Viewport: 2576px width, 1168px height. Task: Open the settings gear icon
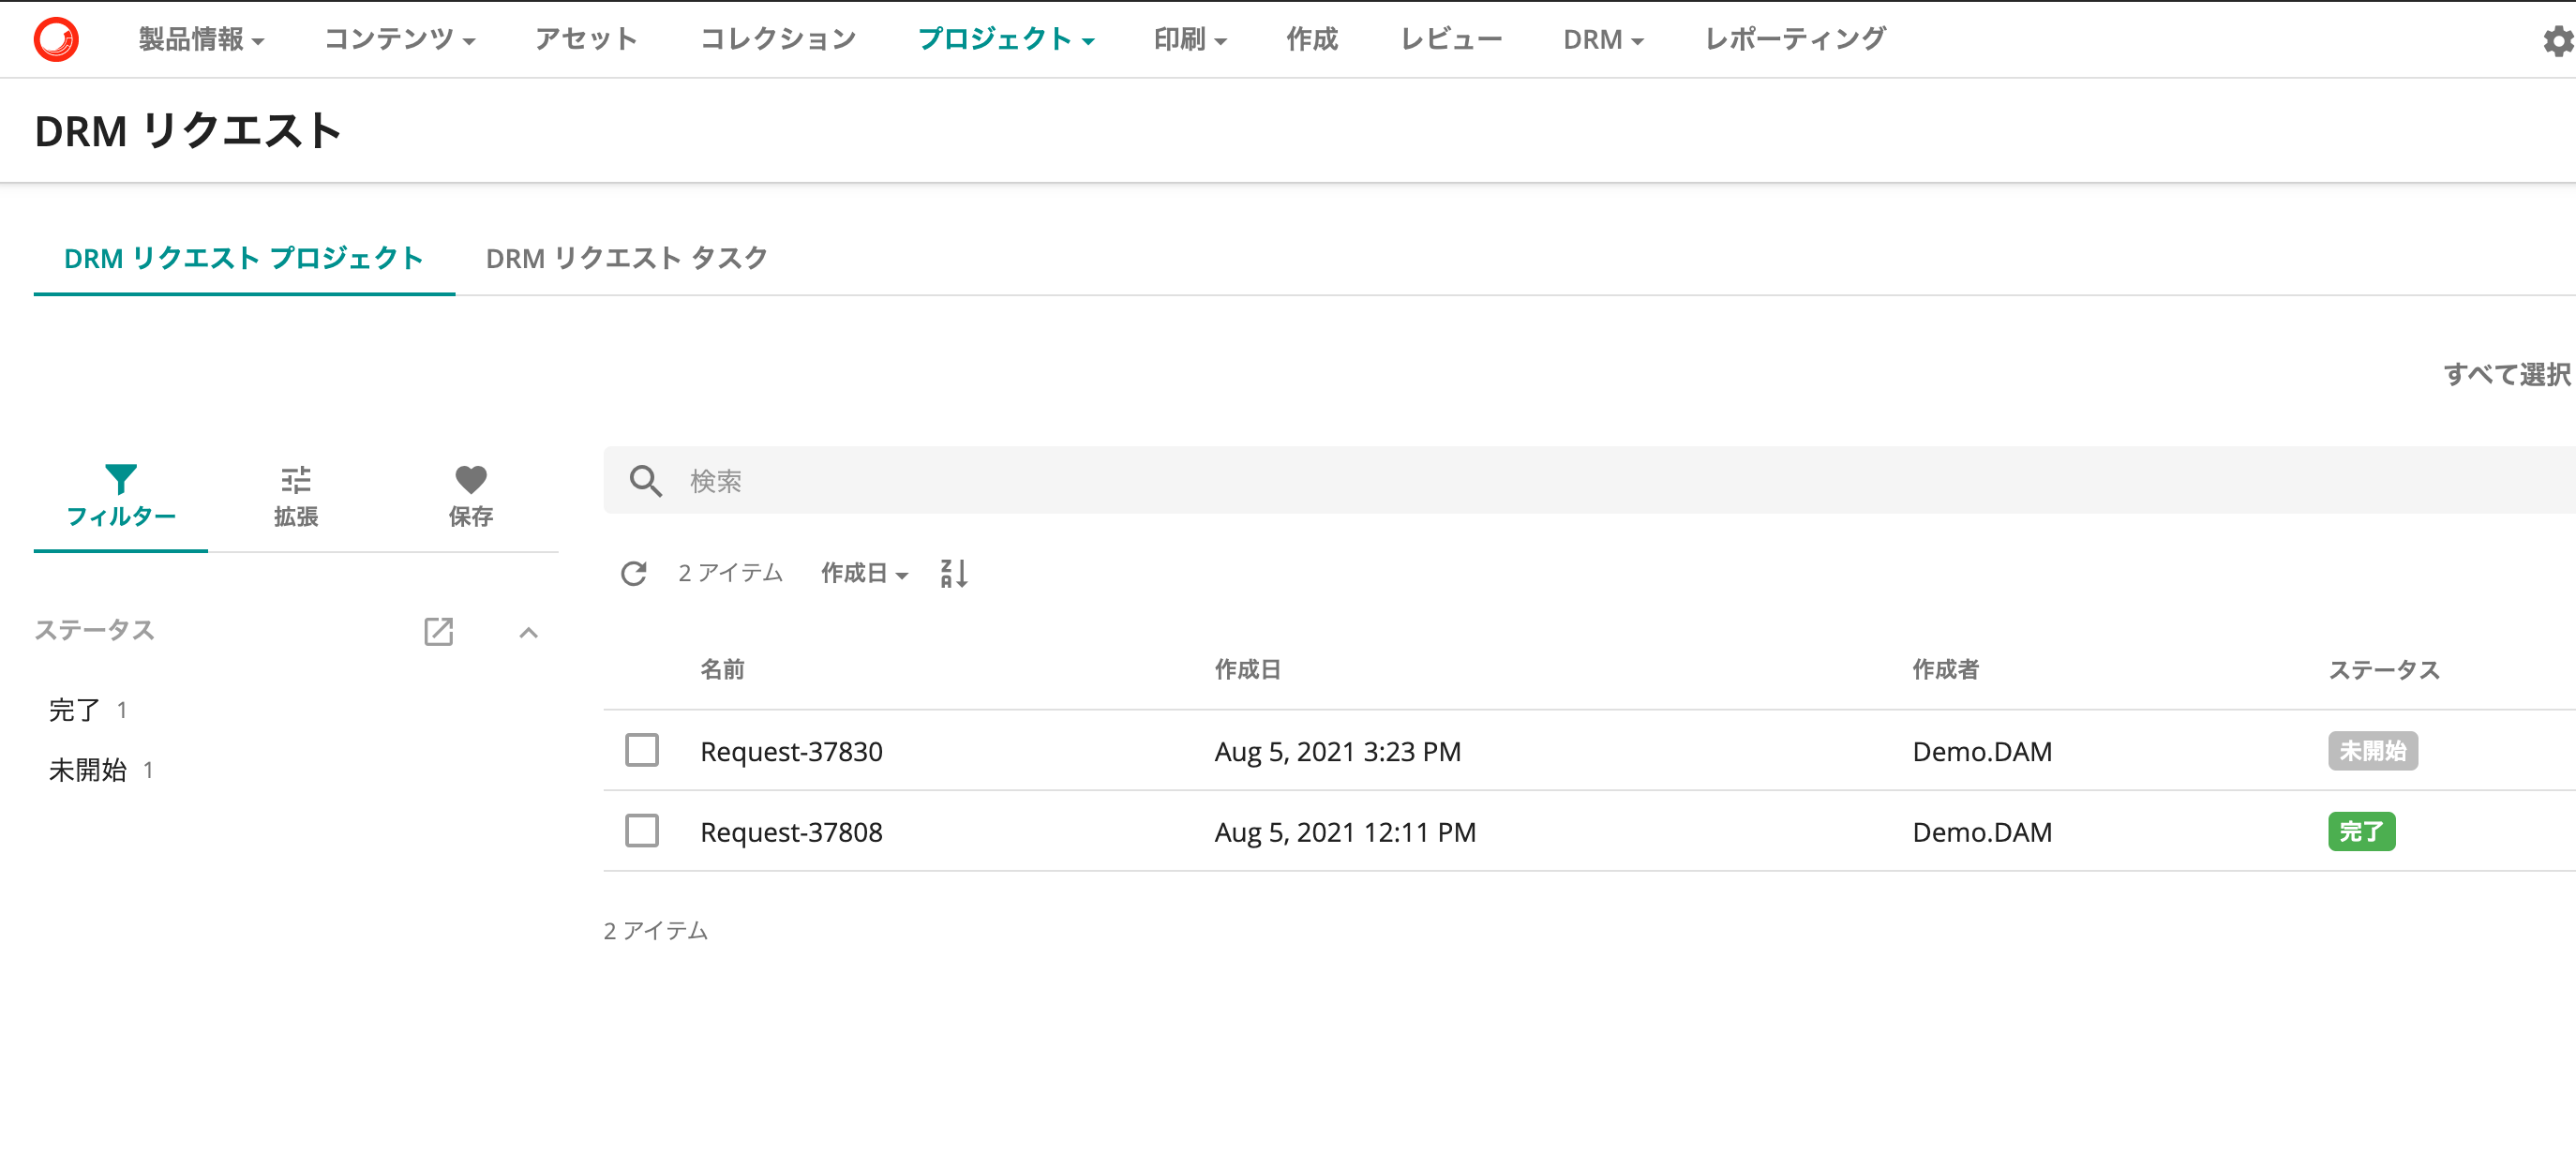click(x=2558, y=41)
